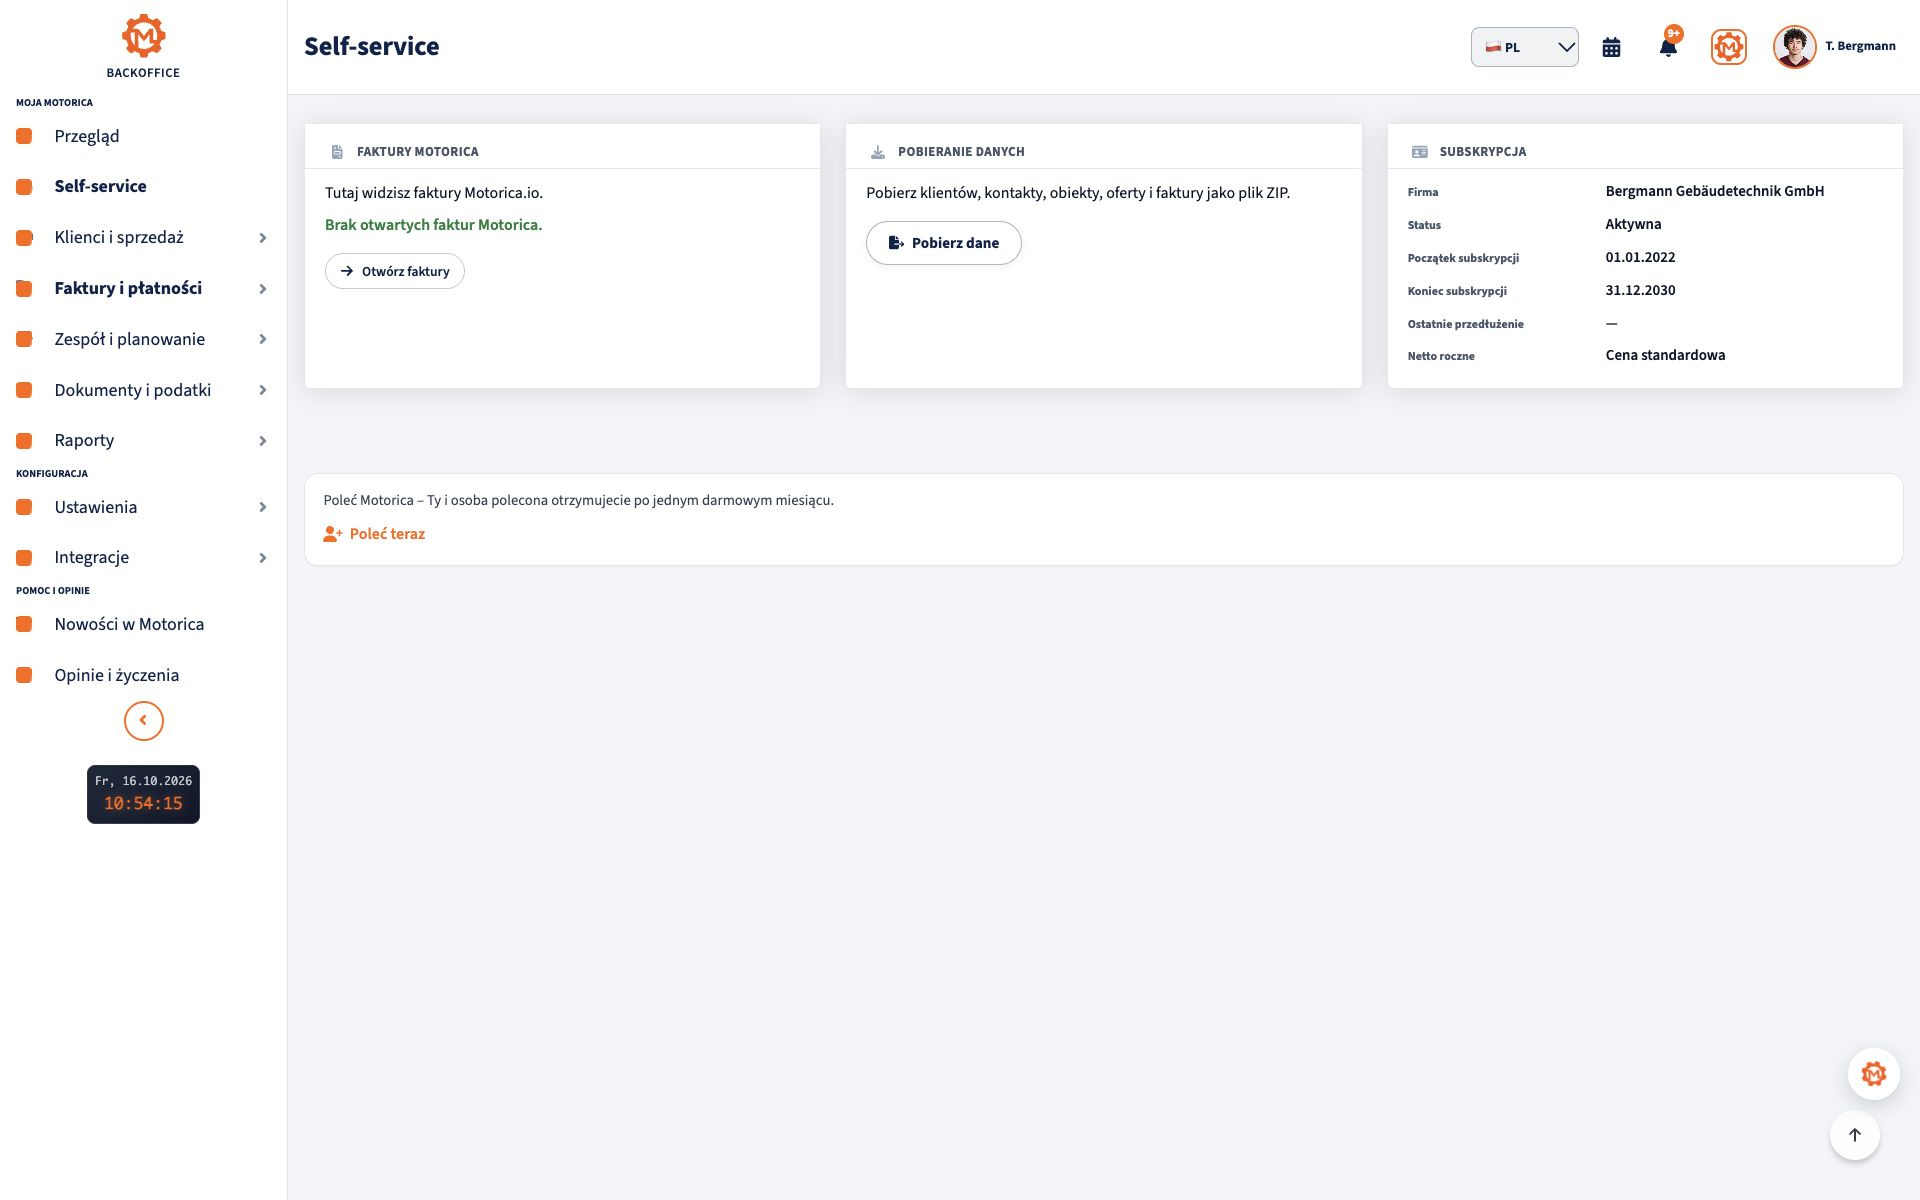Click the date and time clock widget
This screenshot has width=1920, height=1200.
pyautogui.click(x=143, y=794)
